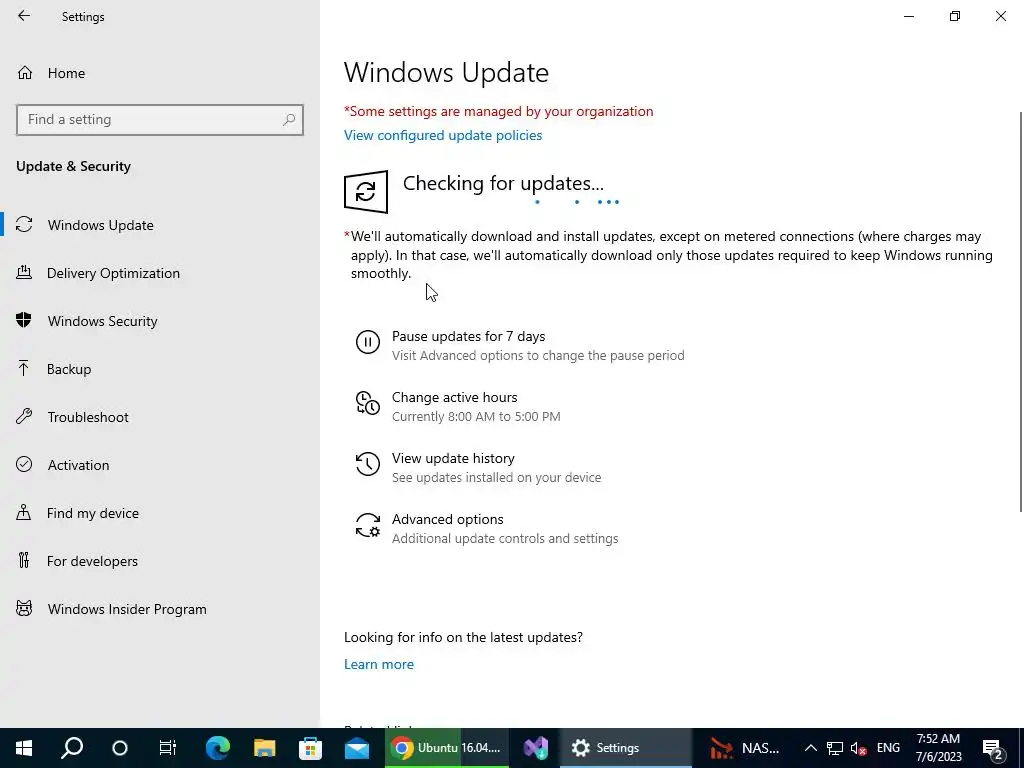Open File Explorer from the taskbar

(264, 748)
